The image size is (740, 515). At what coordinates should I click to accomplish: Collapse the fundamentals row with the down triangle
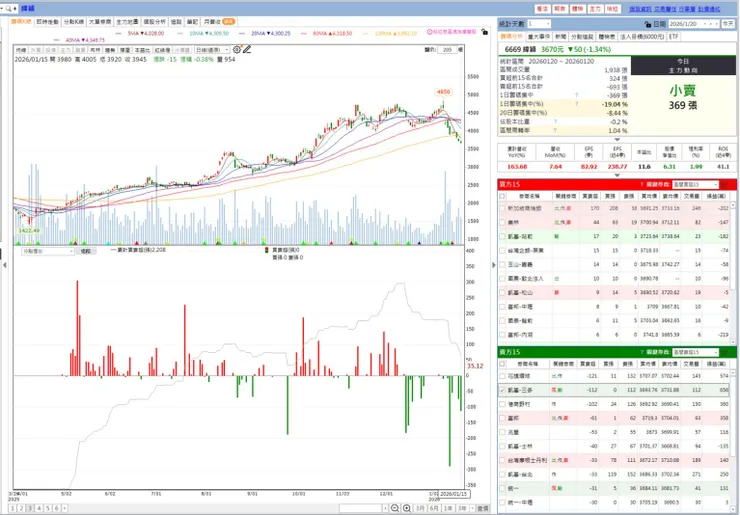tap(617, 175)
